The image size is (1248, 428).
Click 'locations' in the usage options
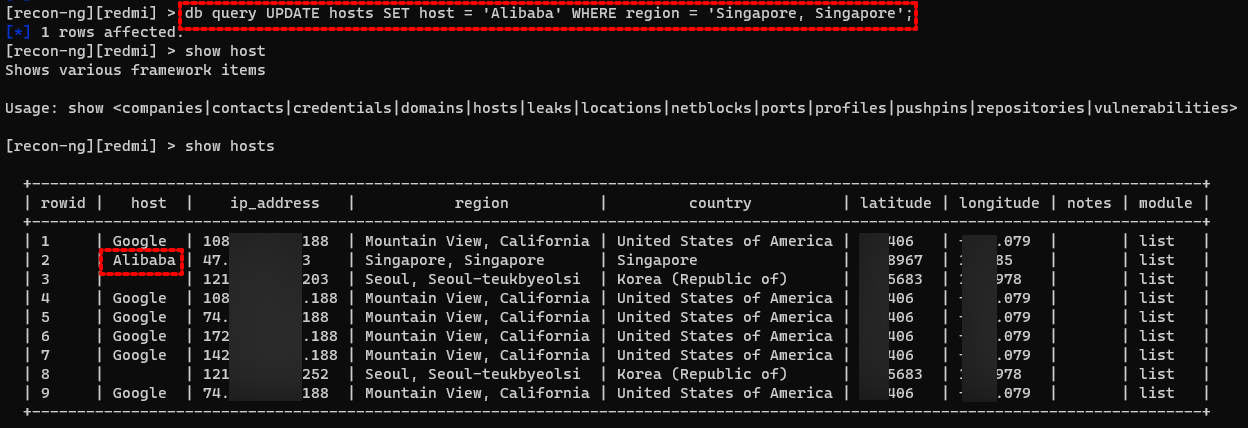point(621,108)
